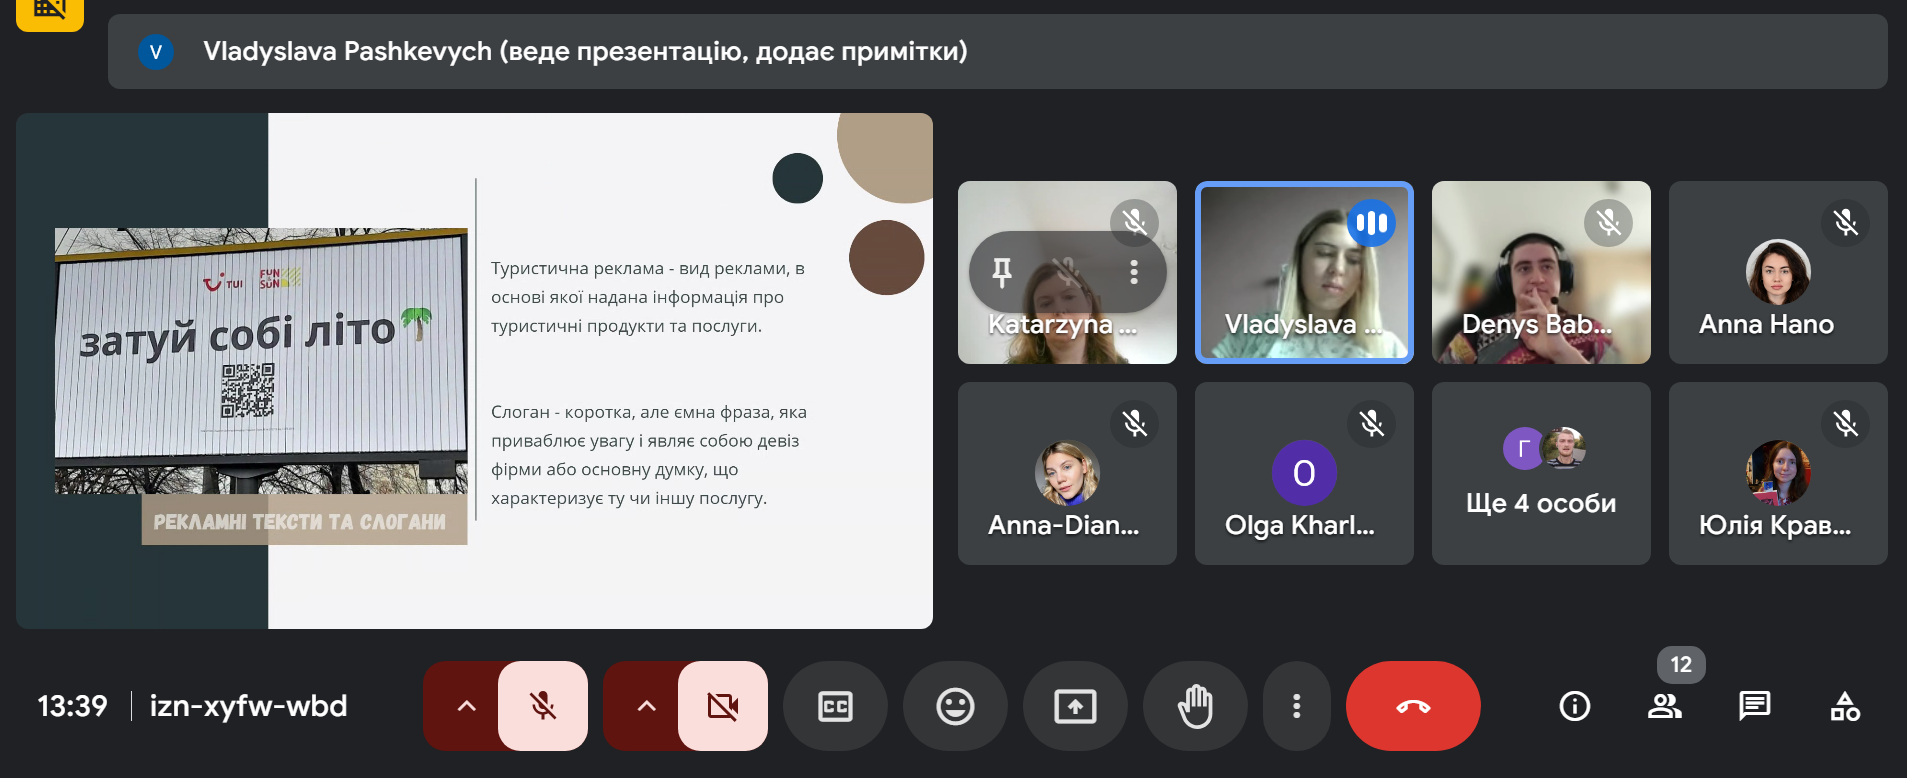Click the presenter banner Vladyslava Pashkevych
Image resolution: width=1907 pixels, height=778 pixels.
tap(997, 51)
